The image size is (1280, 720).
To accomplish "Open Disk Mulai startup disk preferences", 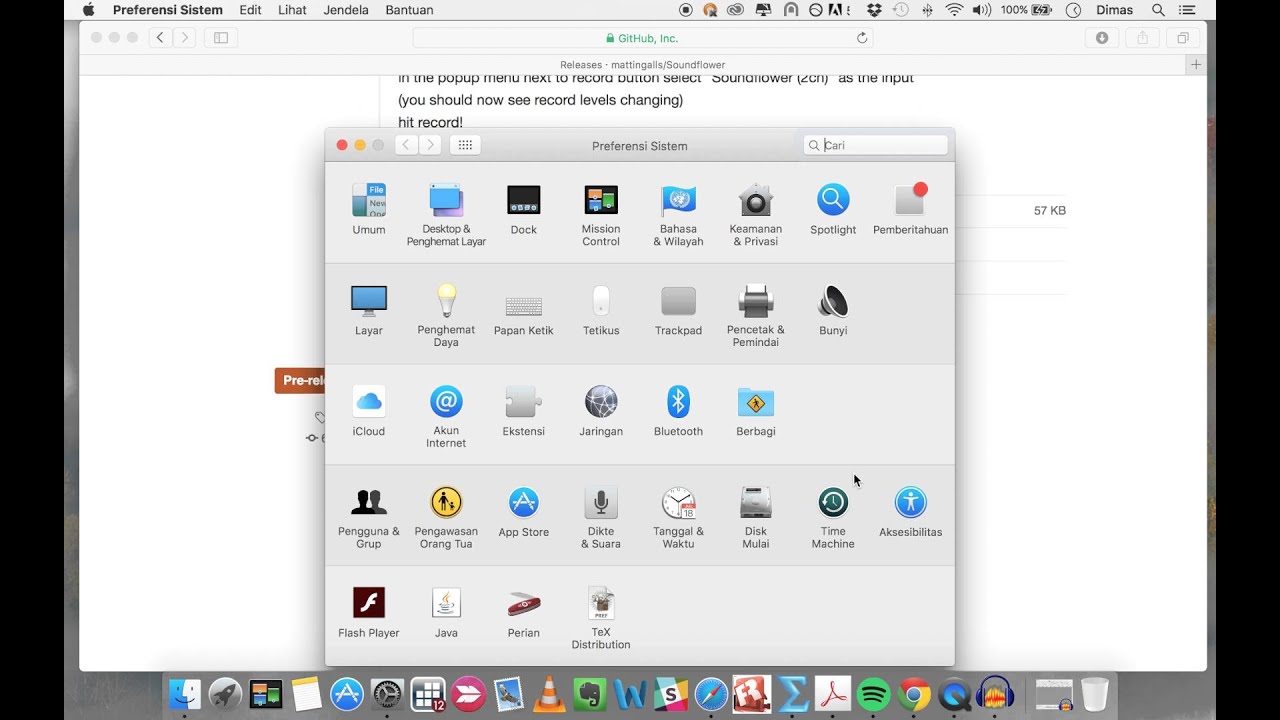I will coord(756,517).
